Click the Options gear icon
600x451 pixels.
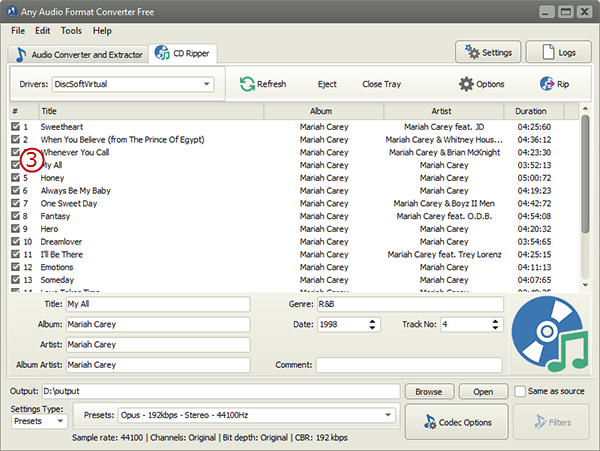pyautogui.click(x=466, y=84)
